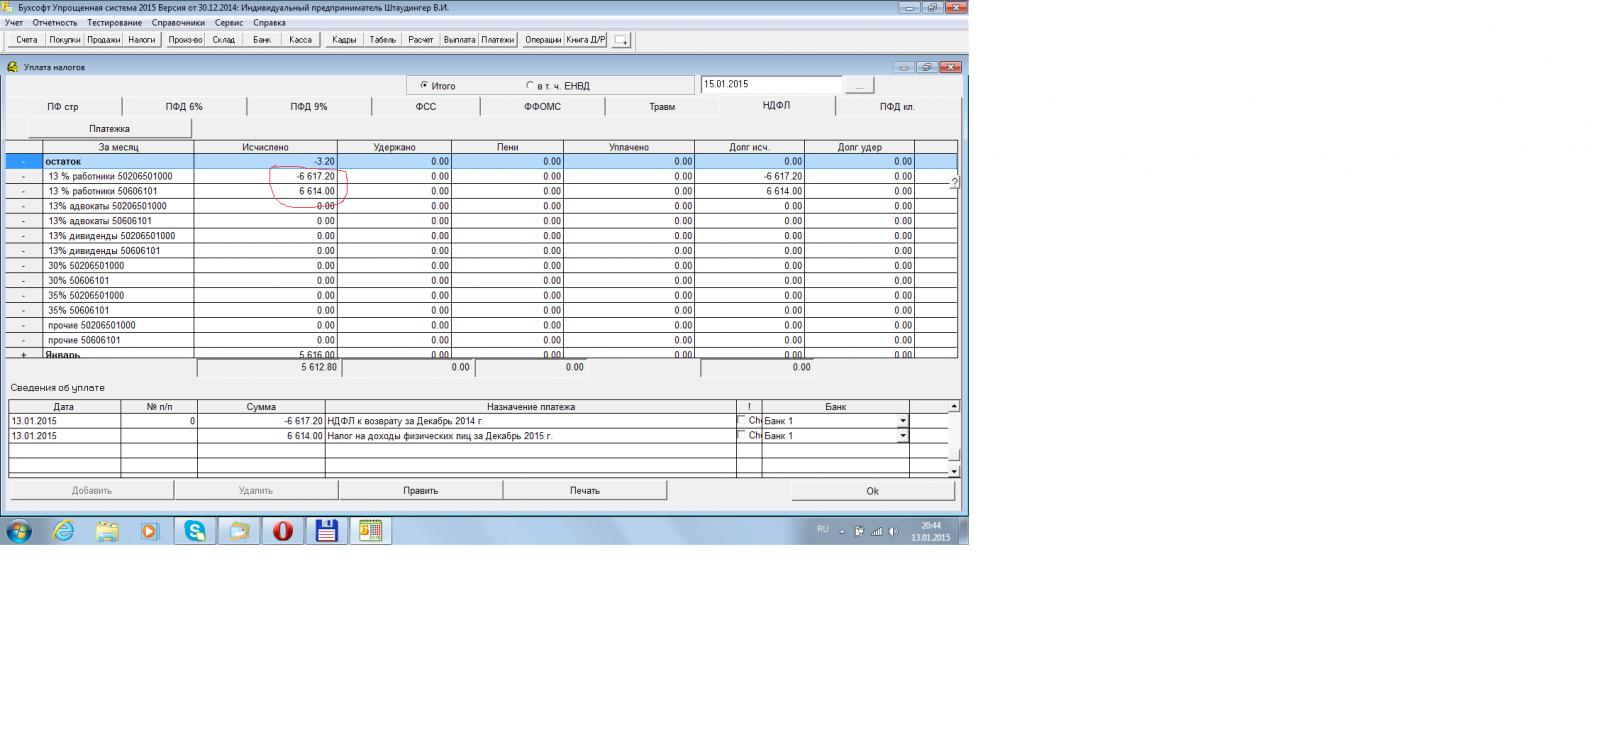Click the Windows Start button

19,531
